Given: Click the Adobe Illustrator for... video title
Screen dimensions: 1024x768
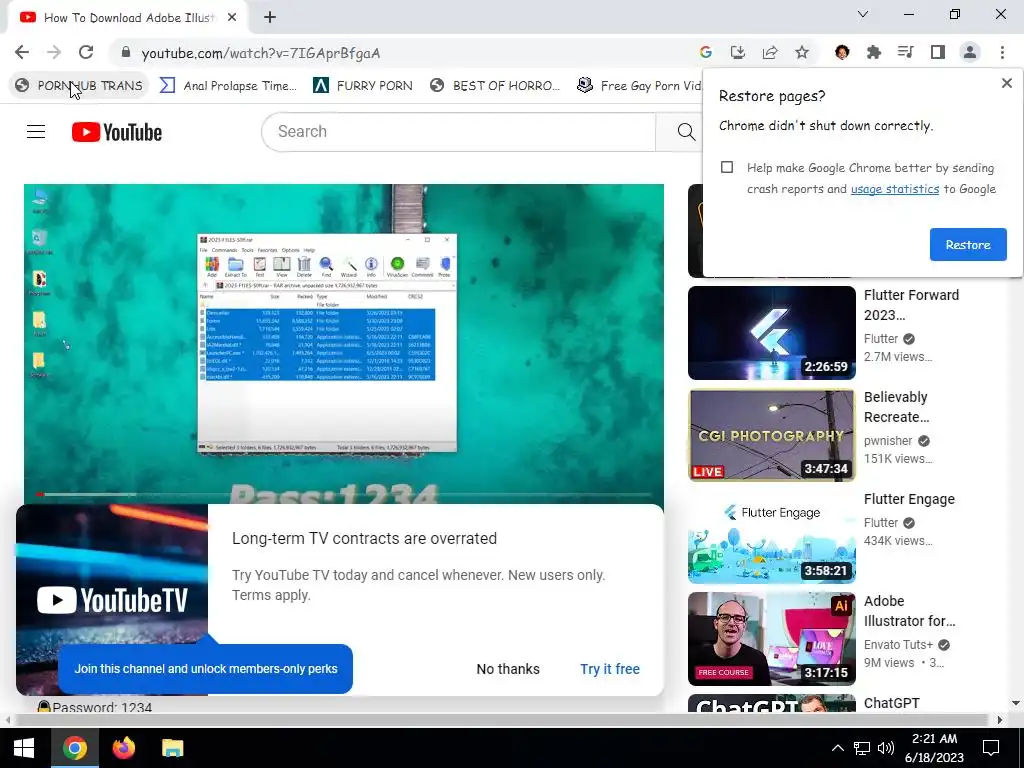Looking at the screenshot, I should point(909,611).
